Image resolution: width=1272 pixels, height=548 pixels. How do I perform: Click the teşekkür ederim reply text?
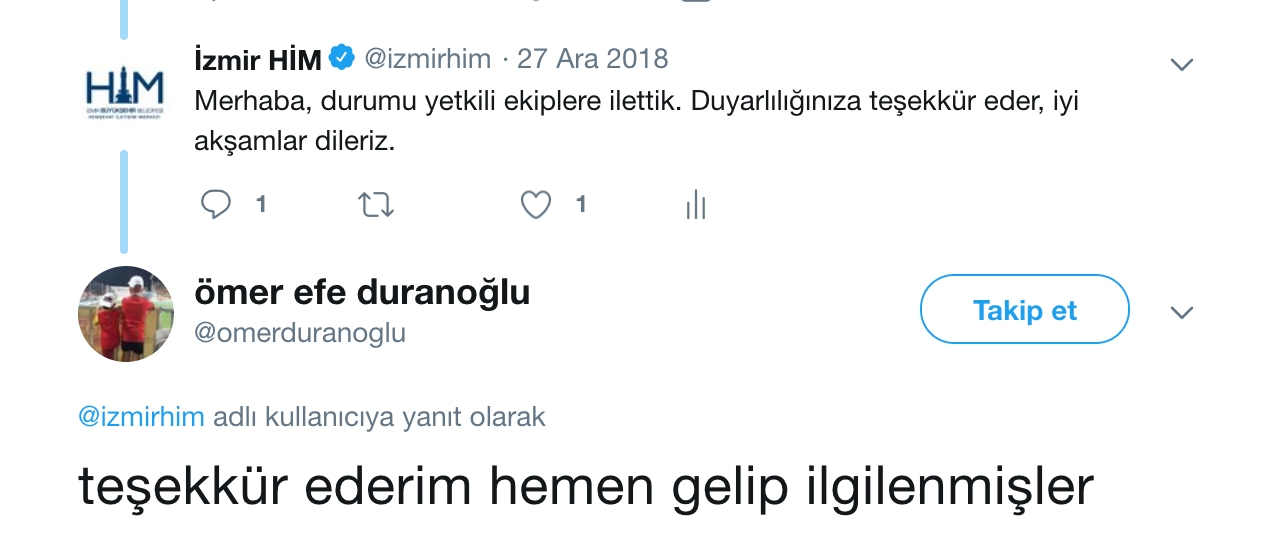pos(586,487)
